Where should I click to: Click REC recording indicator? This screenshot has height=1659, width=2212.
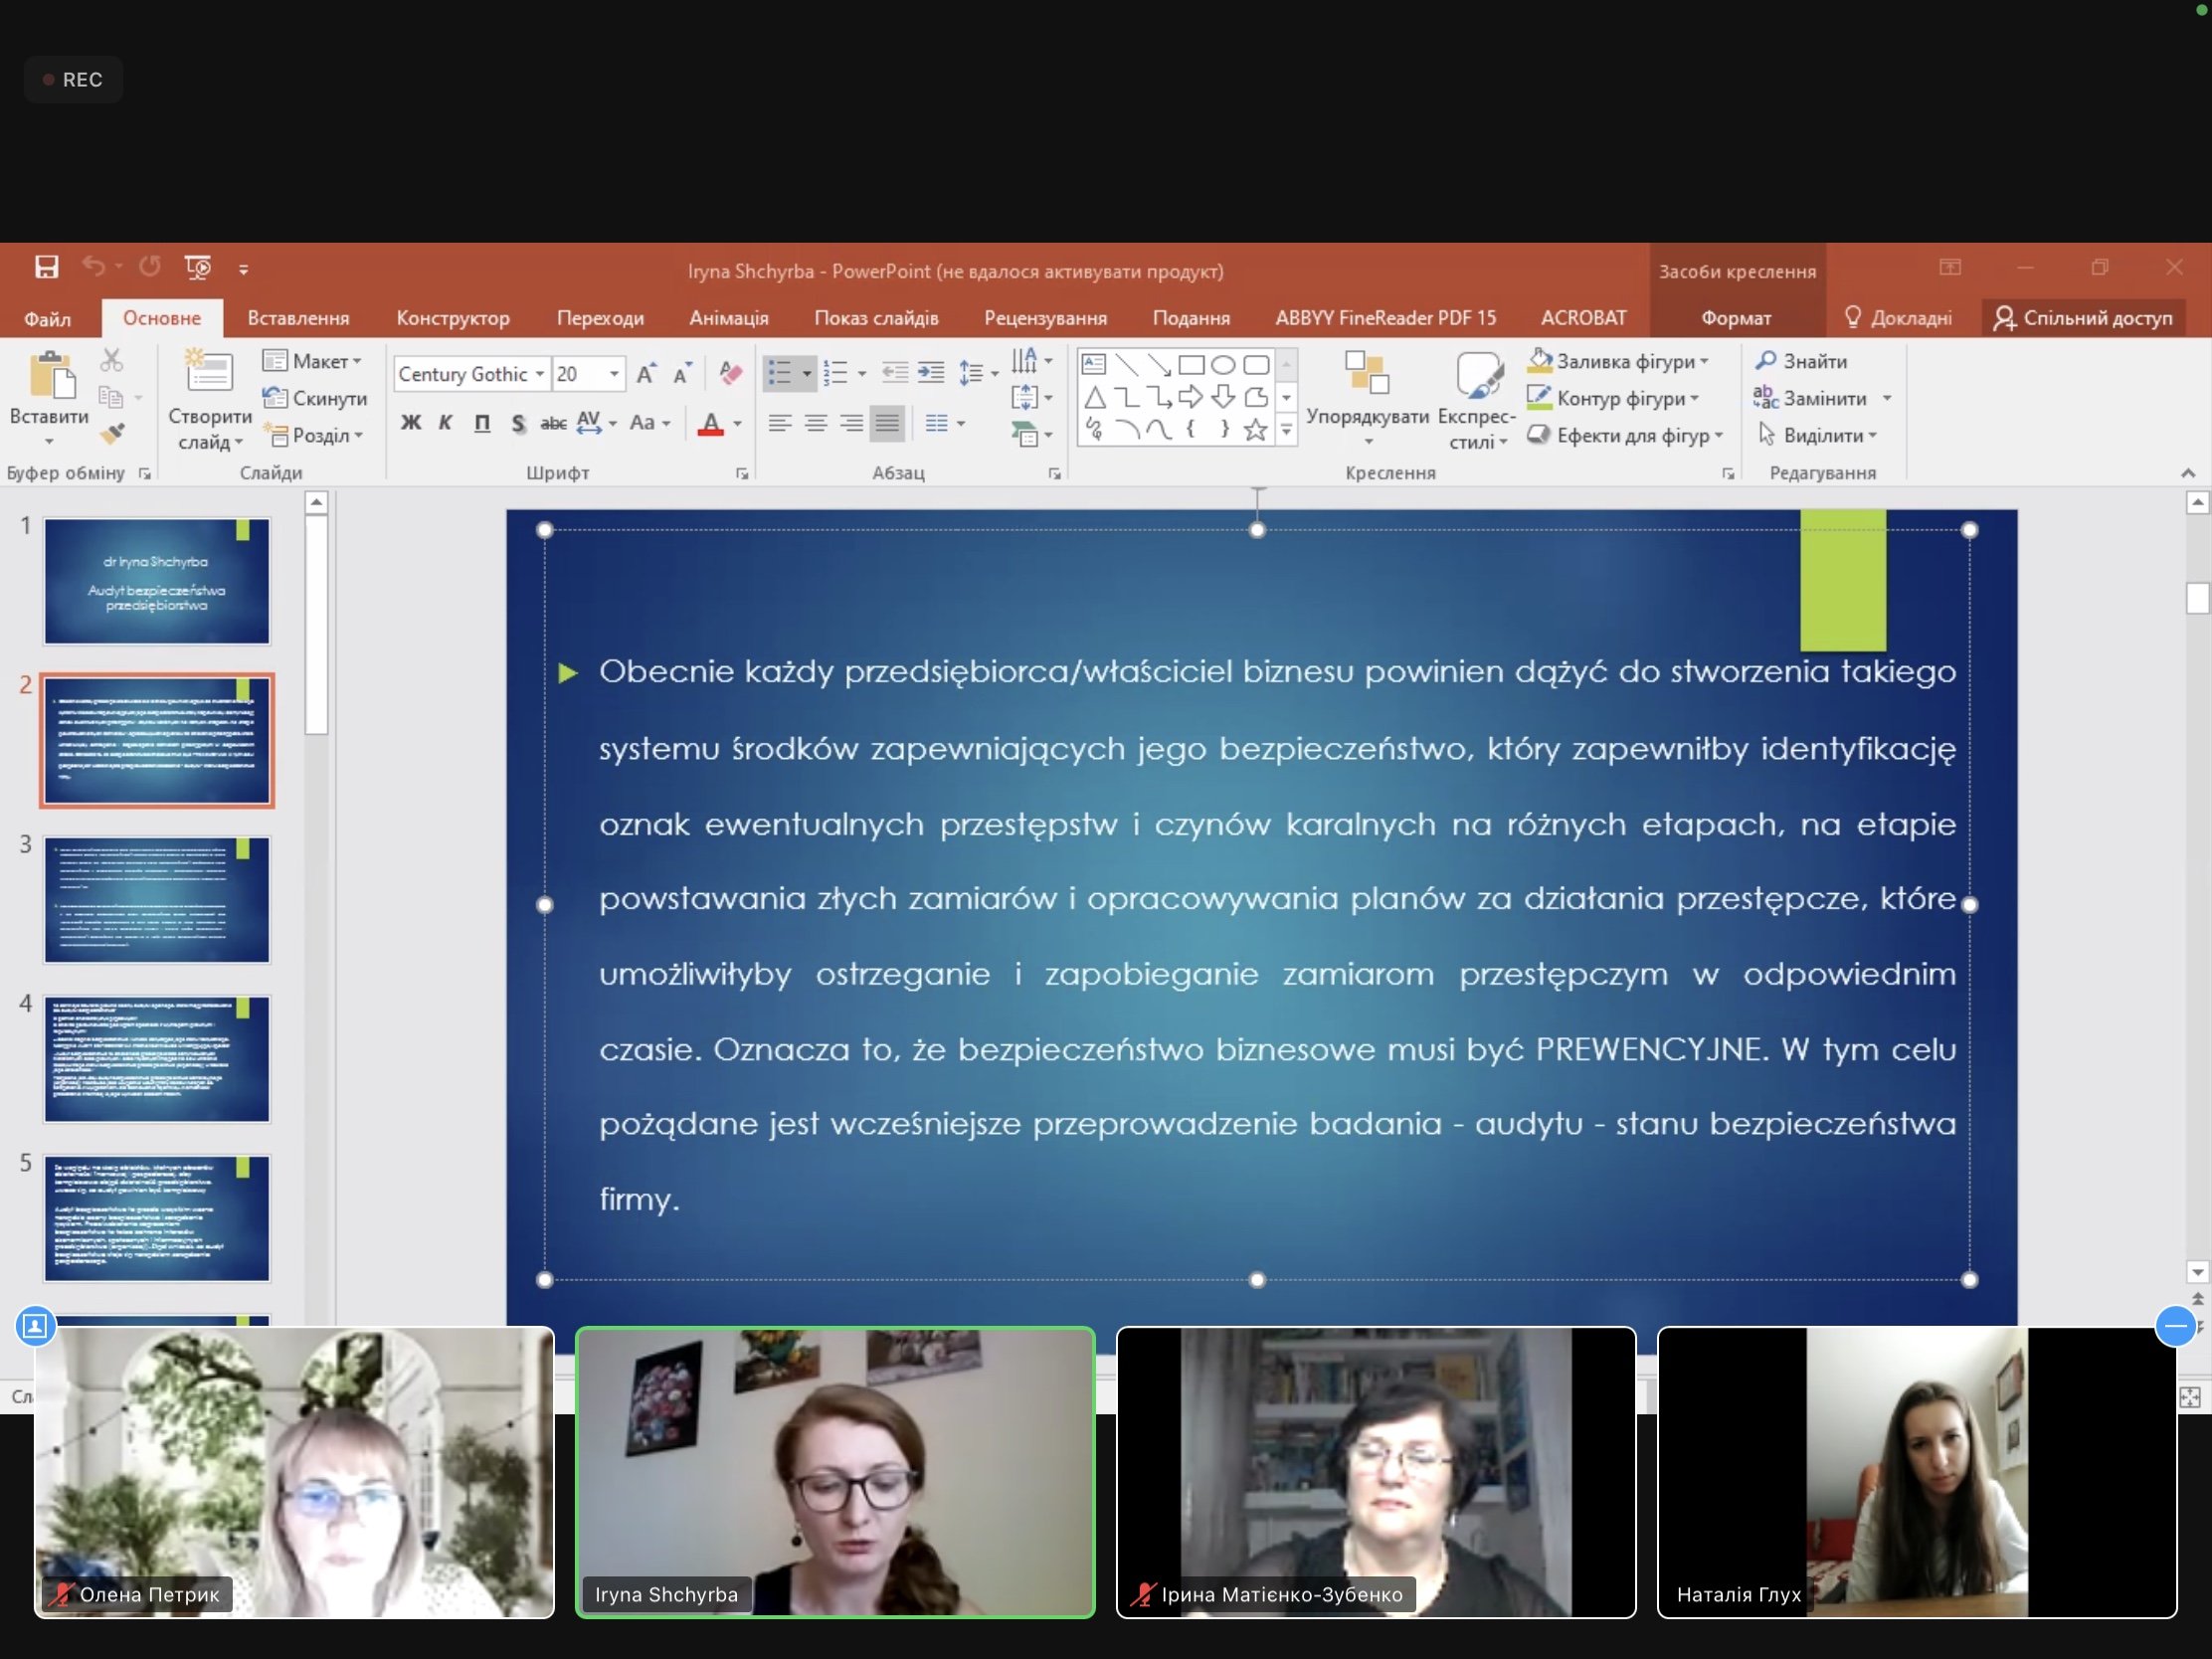pyautogui.click(x=73, y=80)
